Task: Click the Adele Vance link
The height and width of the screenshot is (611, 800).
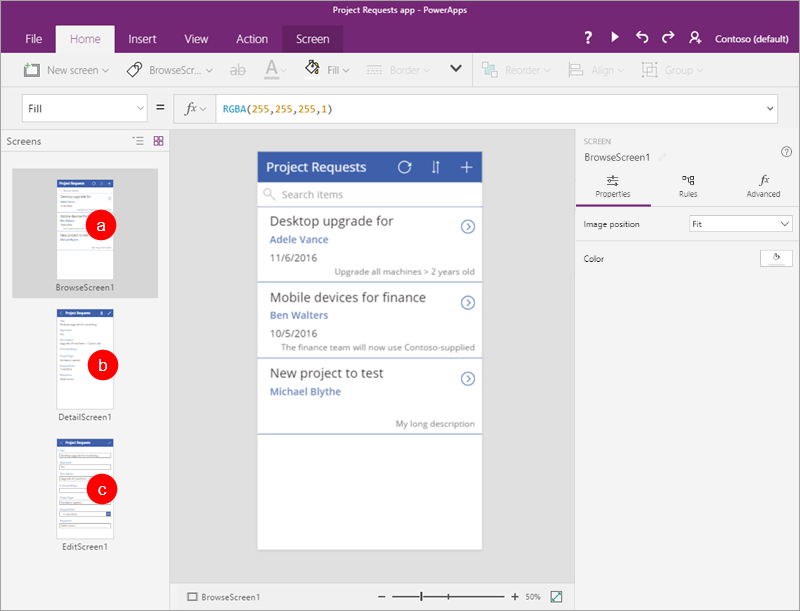Action: tap(299, 239)
